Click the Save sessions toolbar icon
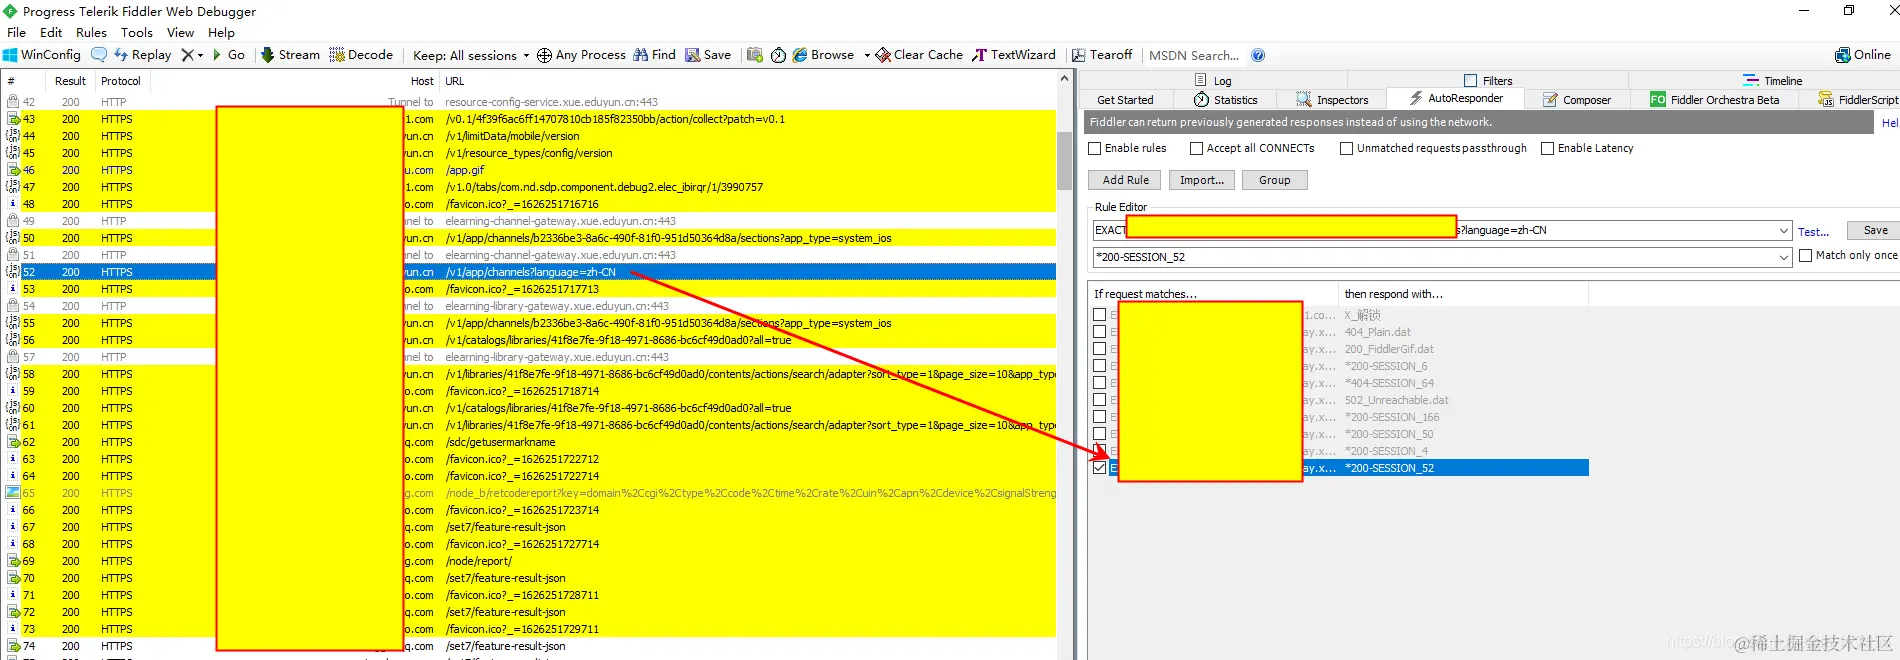 (x=708, y=55)
